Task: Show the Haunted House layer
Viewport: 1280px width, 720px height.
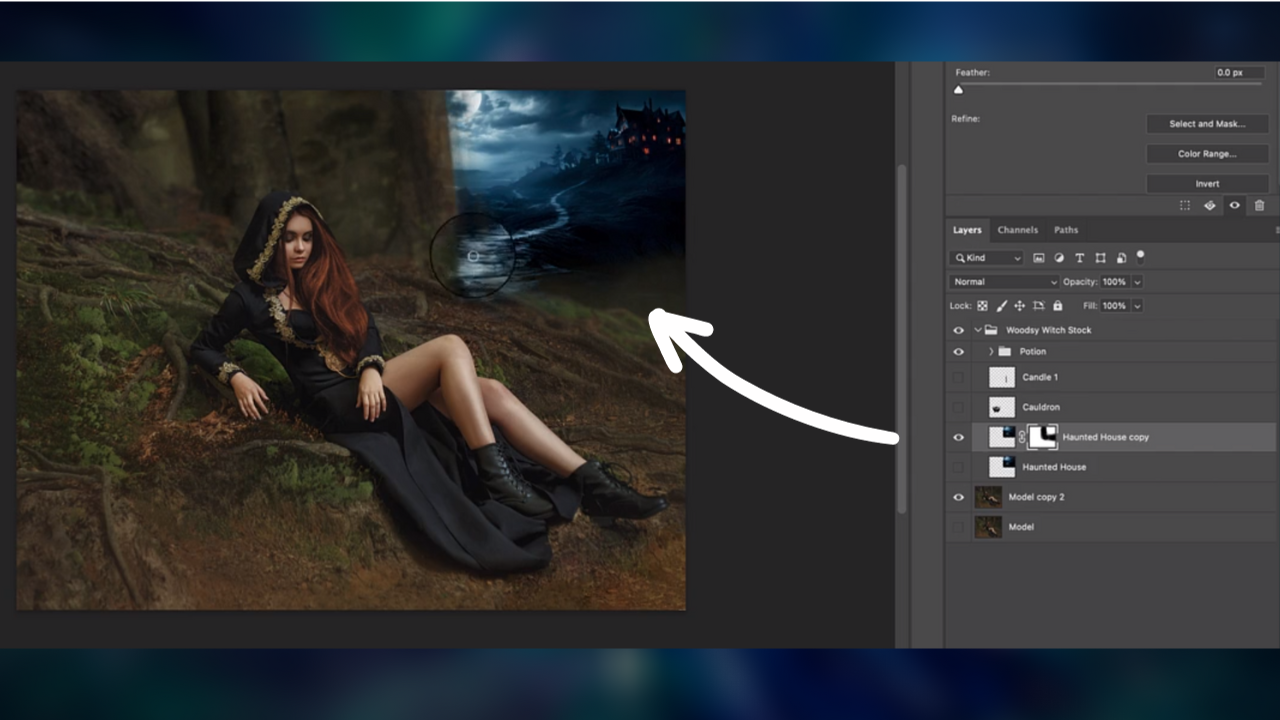Action: [x=959, y=467]
